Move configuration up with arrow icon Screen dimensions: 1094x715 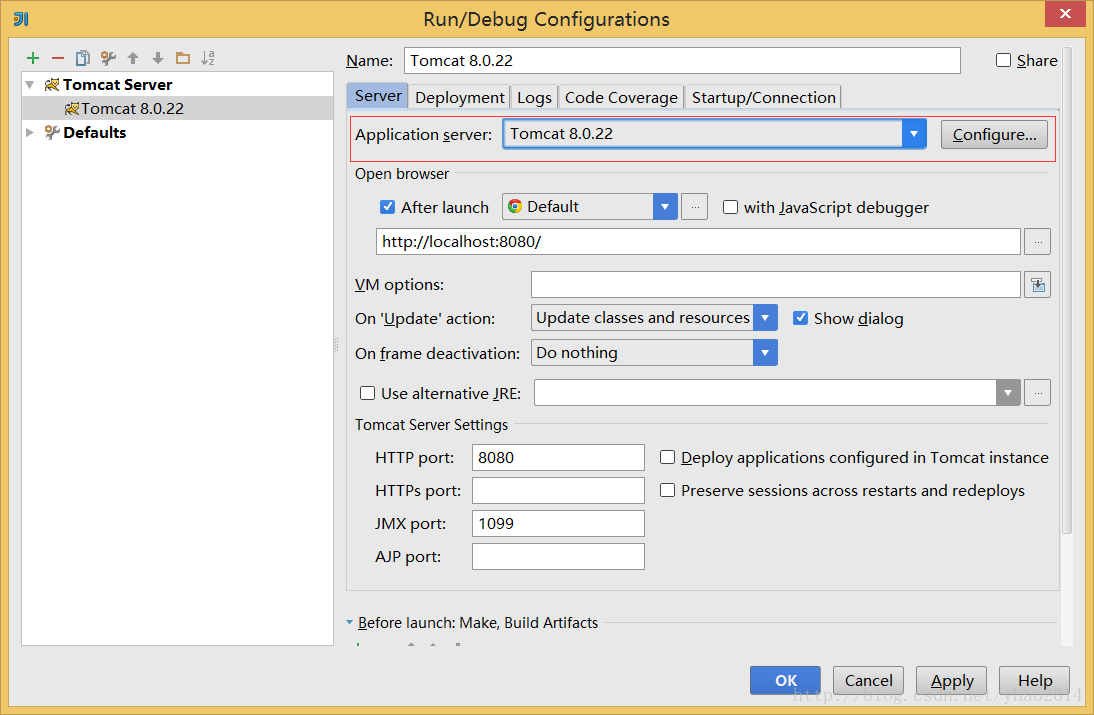coord(133,58)
